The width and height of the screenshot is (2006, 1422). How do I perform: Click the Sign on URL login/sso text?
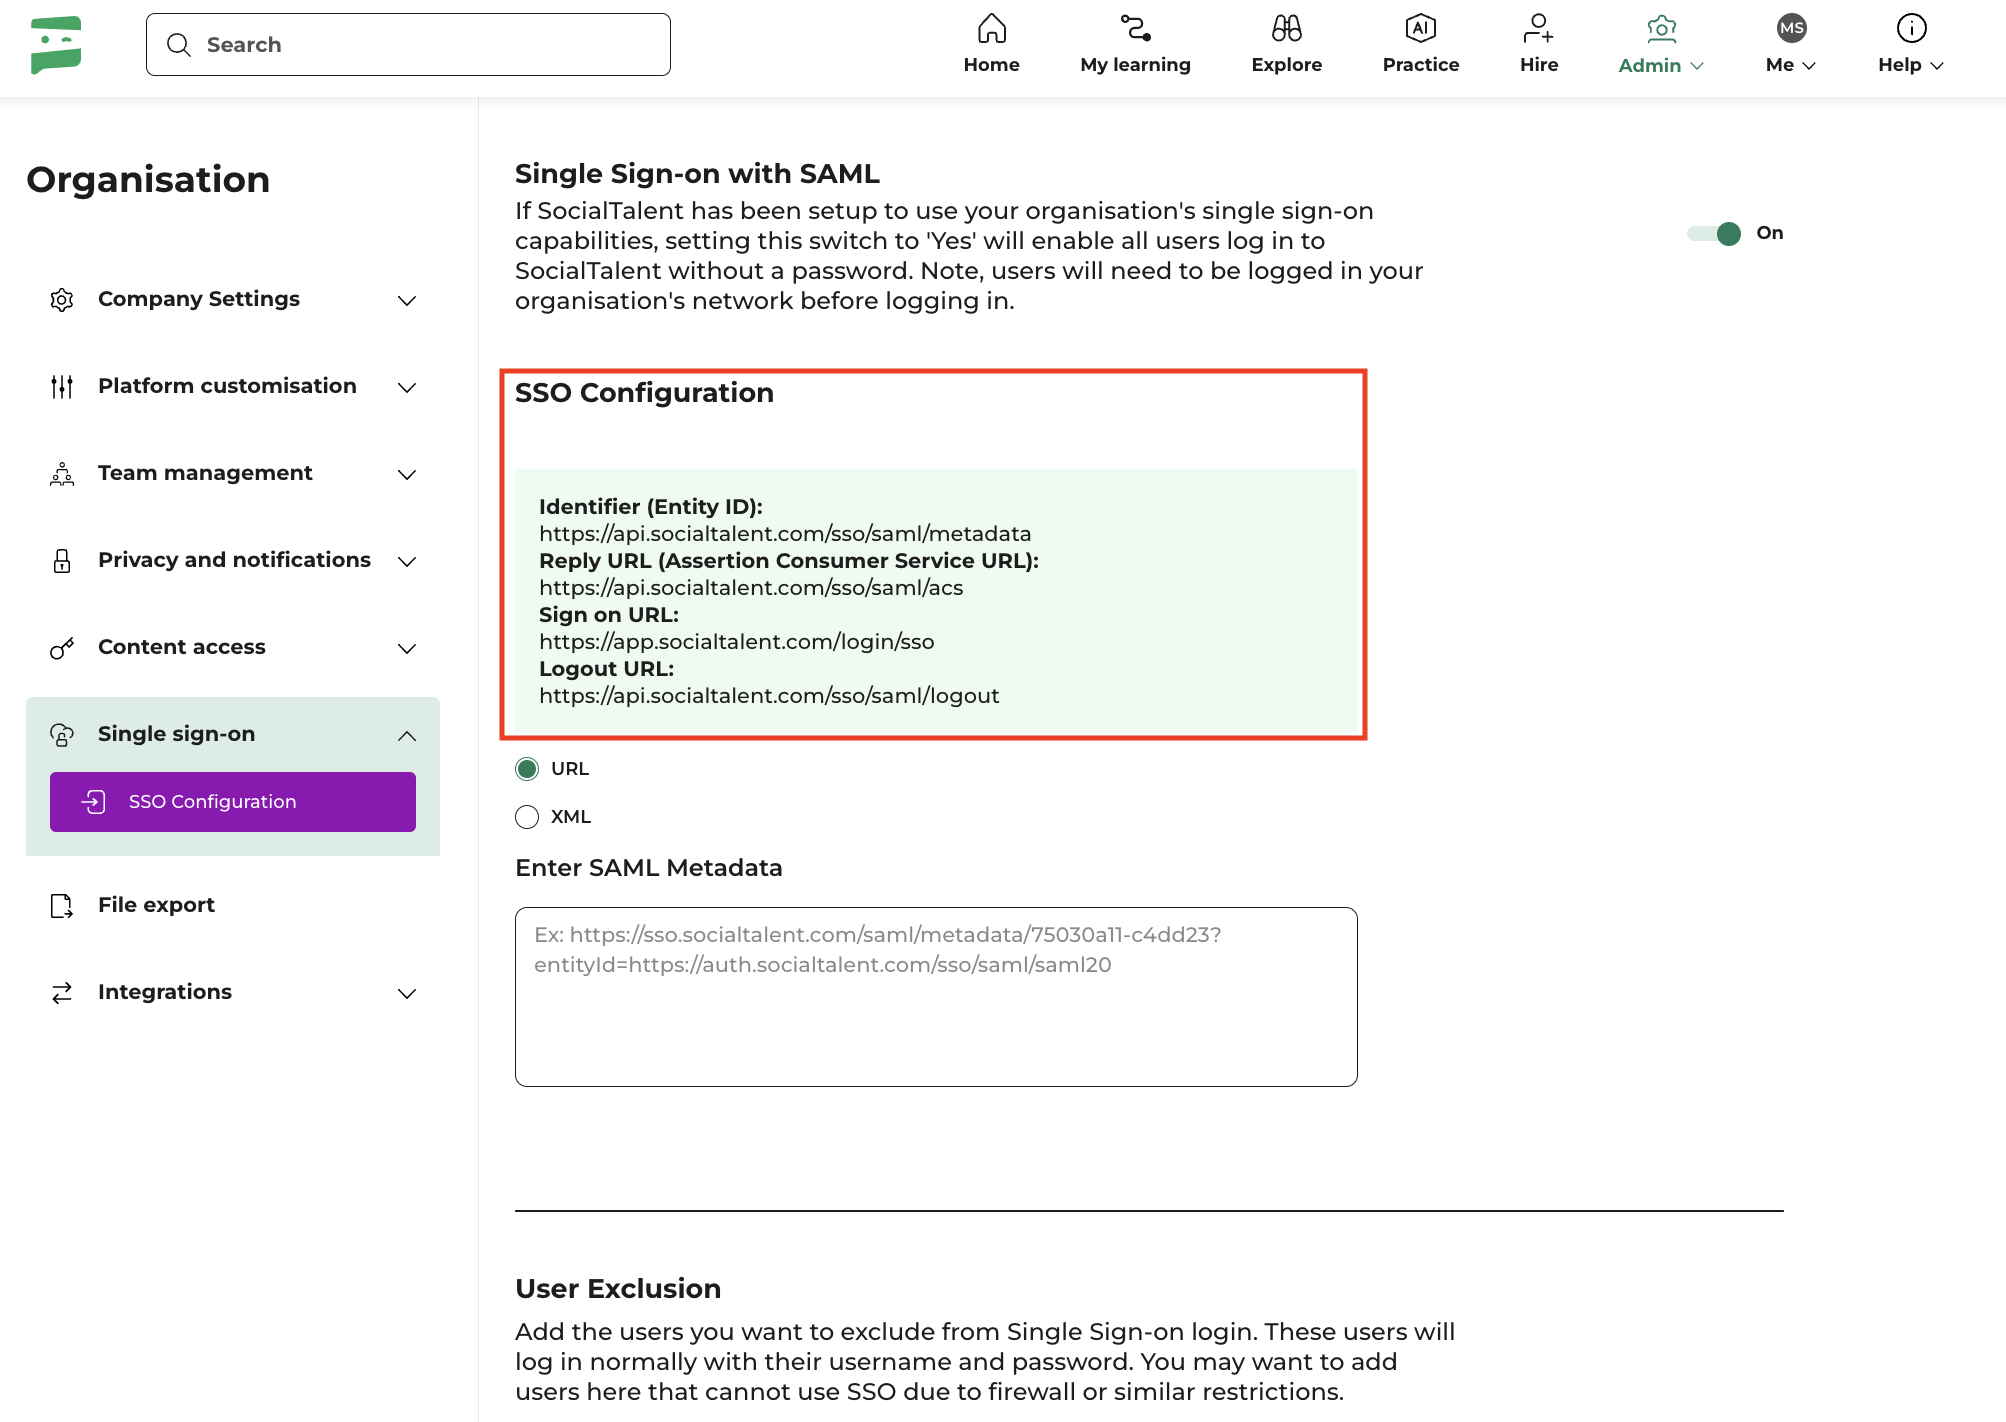click(x=737, y=642)
